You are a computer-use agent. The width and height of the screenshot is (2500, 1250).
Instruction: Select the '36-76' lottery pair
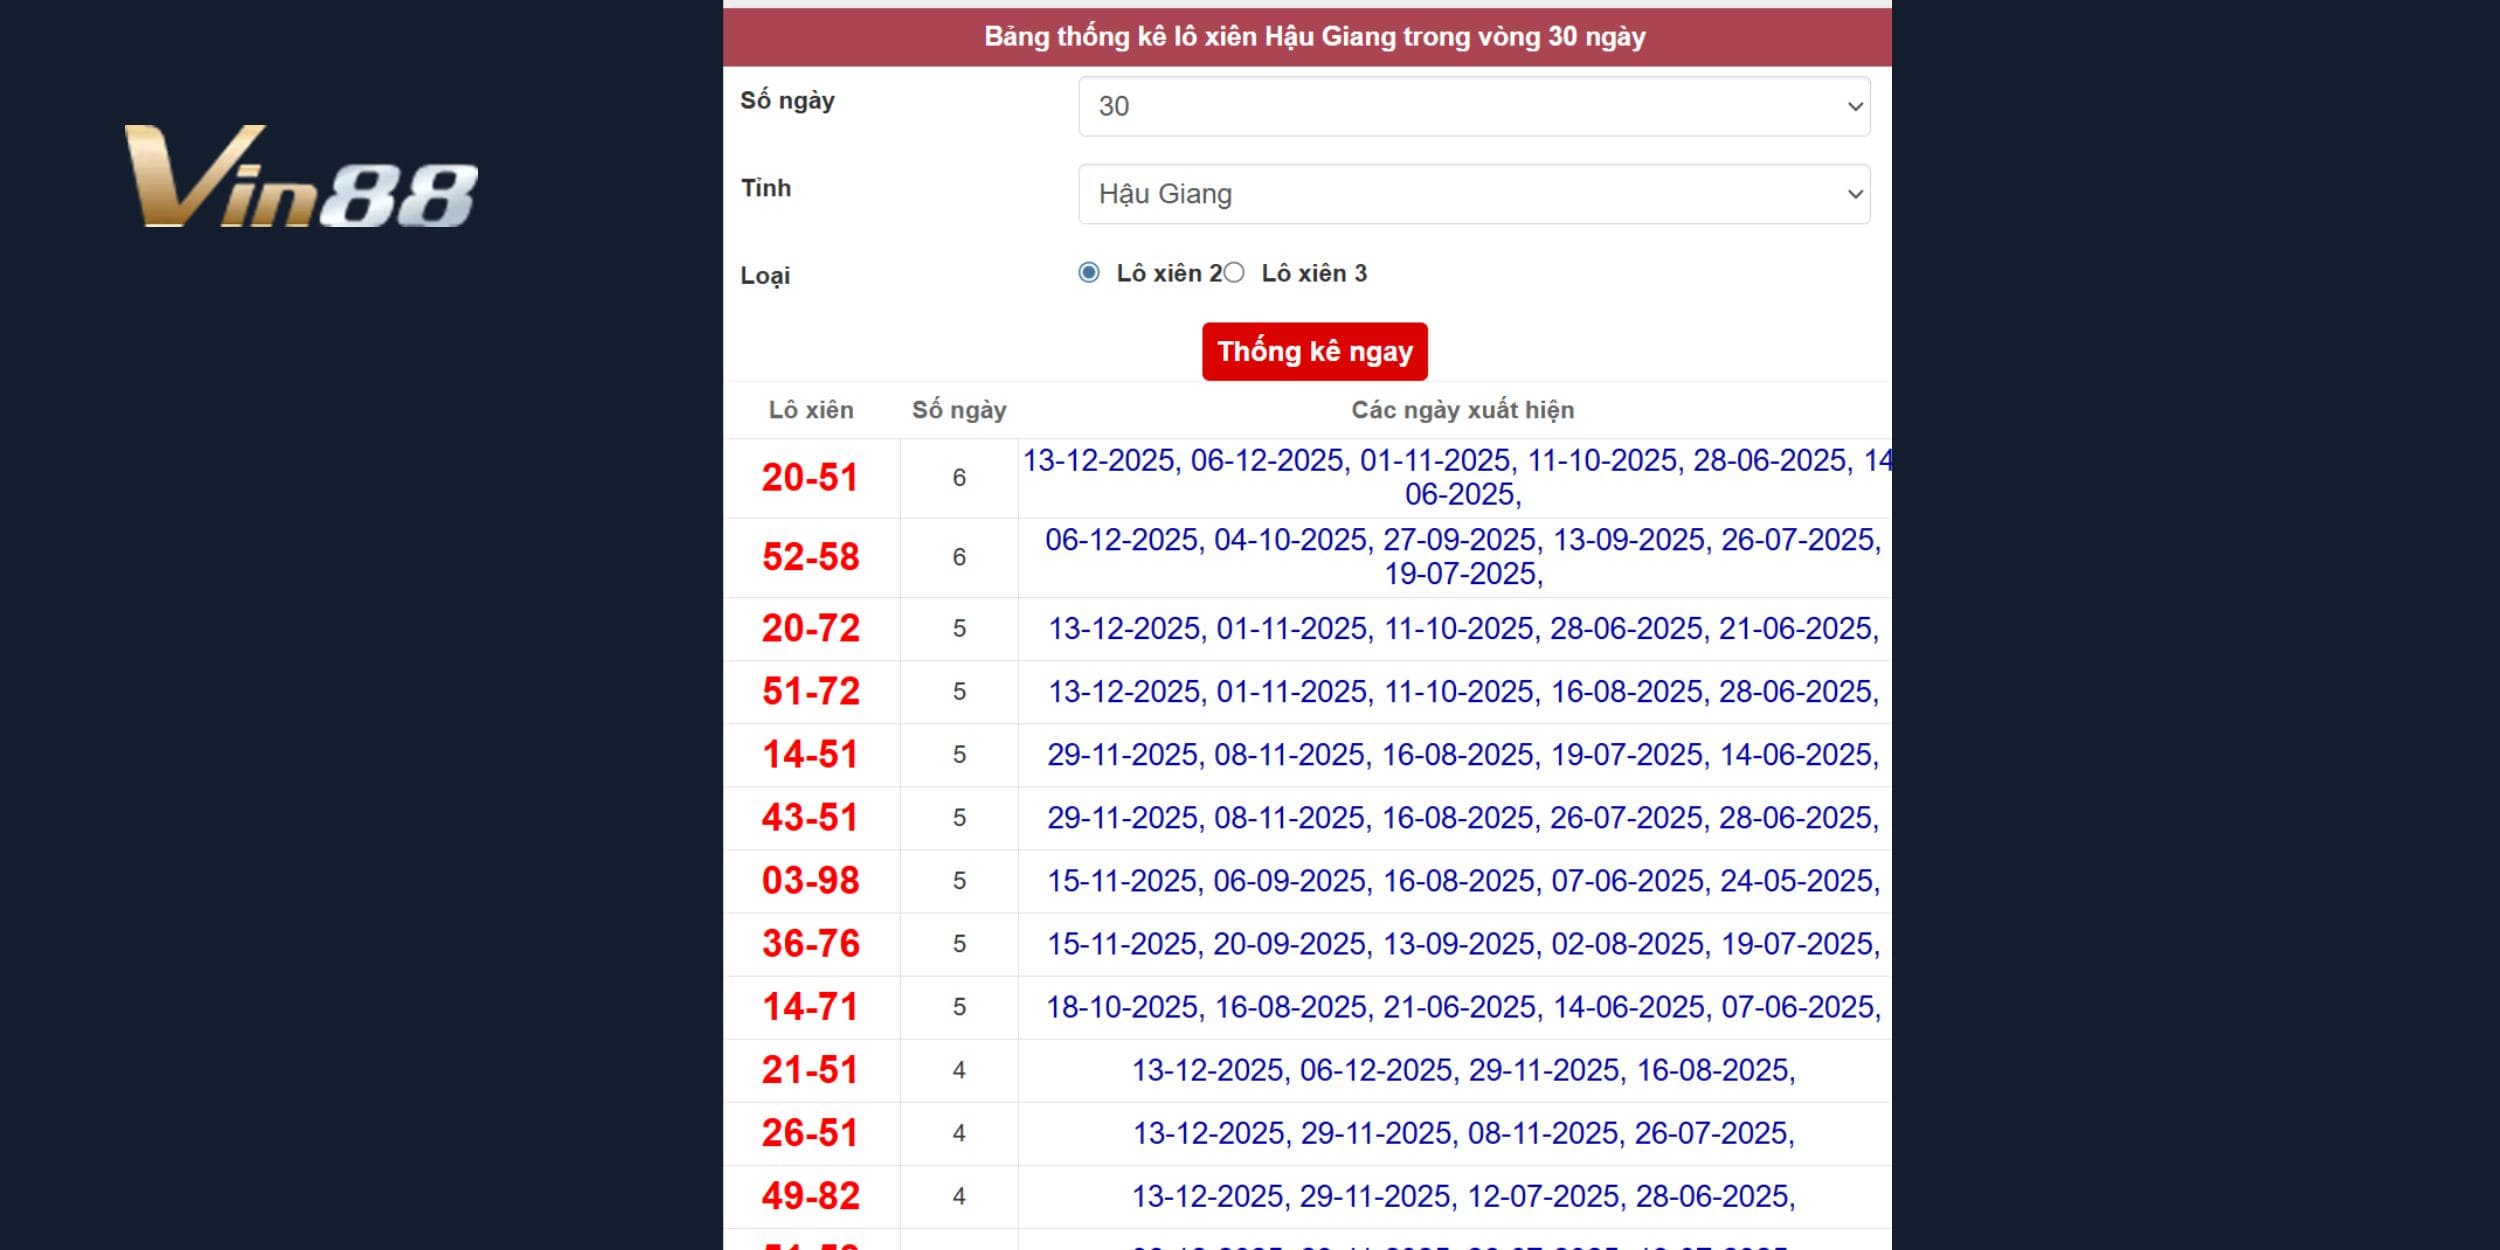pos(811,943)
